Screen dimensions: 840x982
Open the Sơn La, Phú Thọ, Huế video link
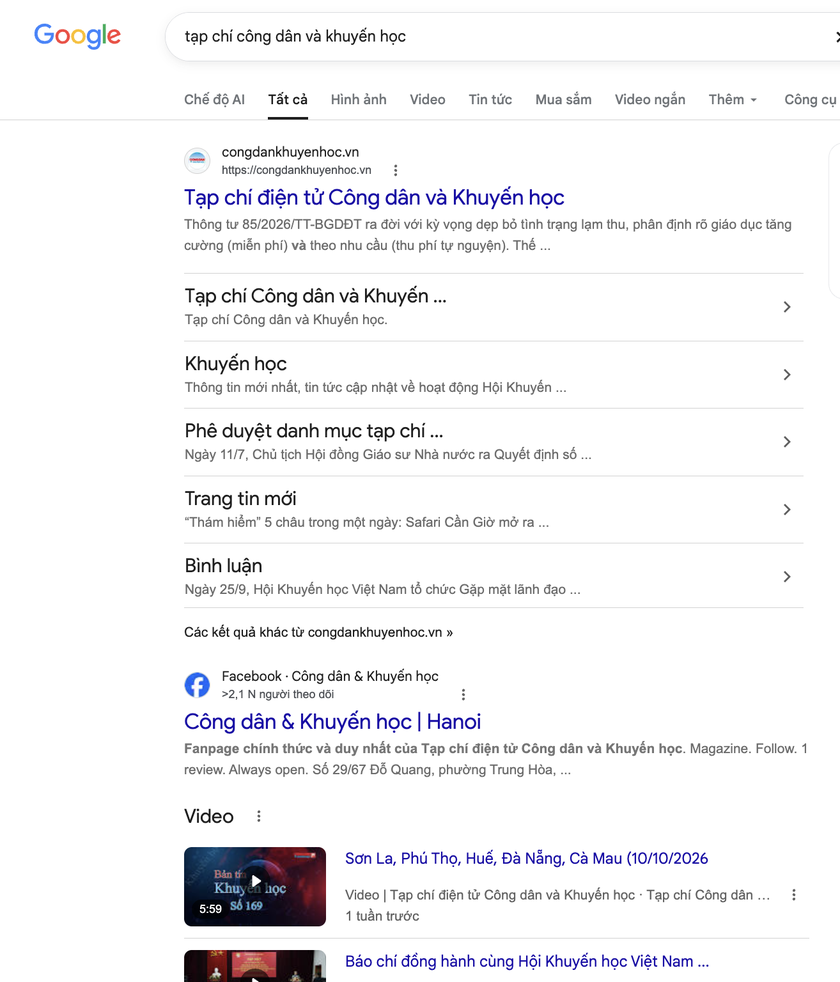(526, 859)
